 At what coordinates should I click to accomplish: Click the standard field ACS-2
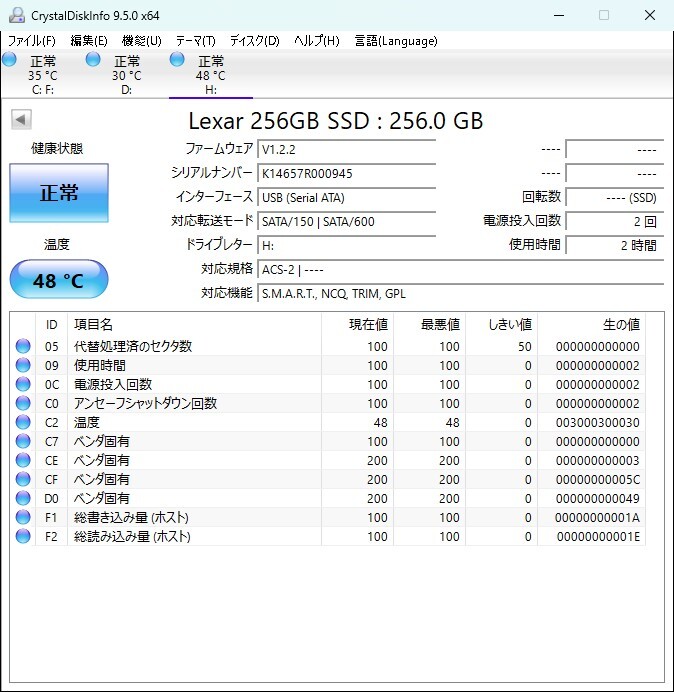[460, 269]
